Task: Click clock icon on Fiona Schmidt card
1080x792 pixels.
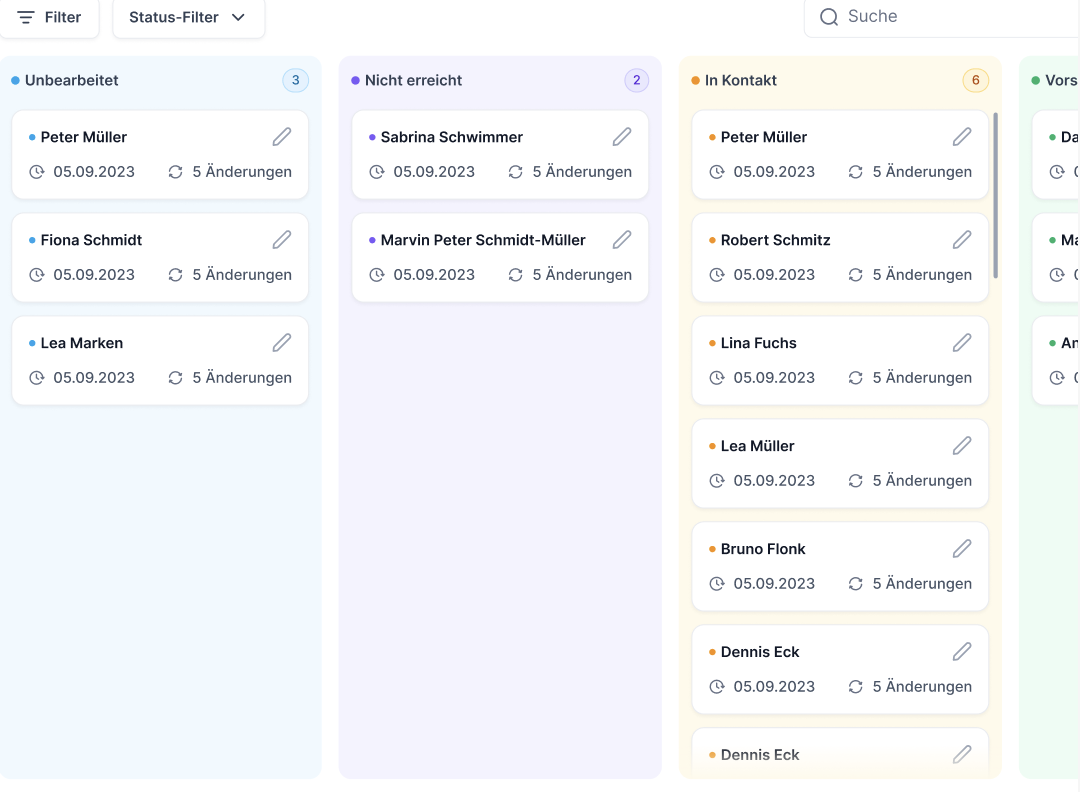Action: click(x=37, y=275)
